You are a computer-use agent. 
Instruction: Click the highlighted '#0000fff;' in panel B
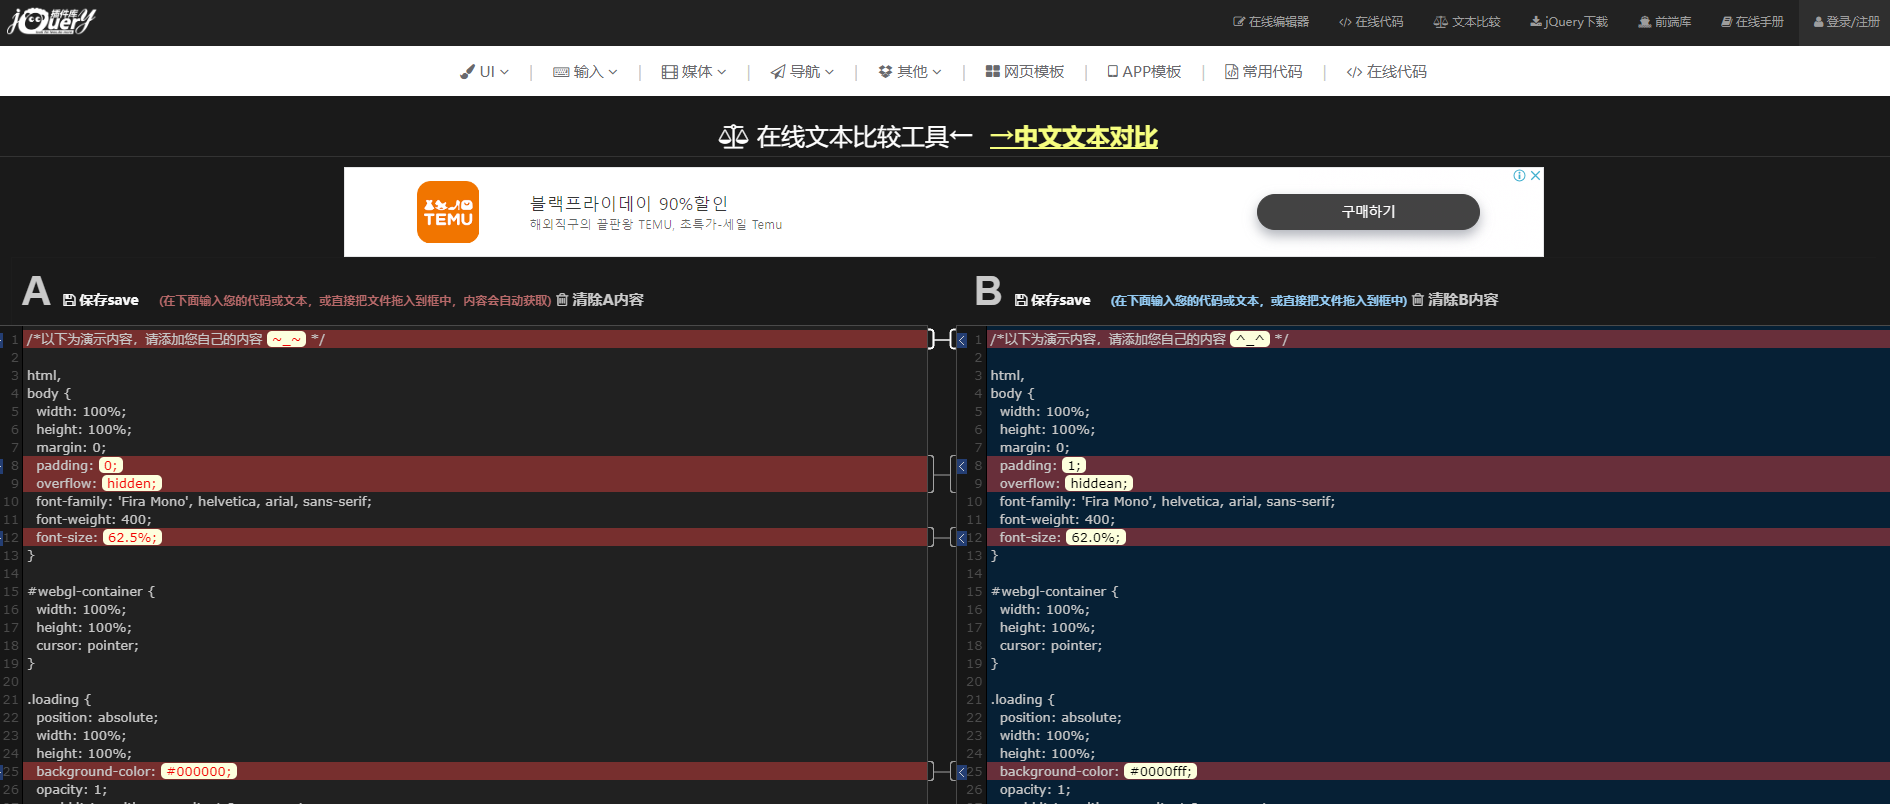pyautogui.click(x=1161, y=772)
